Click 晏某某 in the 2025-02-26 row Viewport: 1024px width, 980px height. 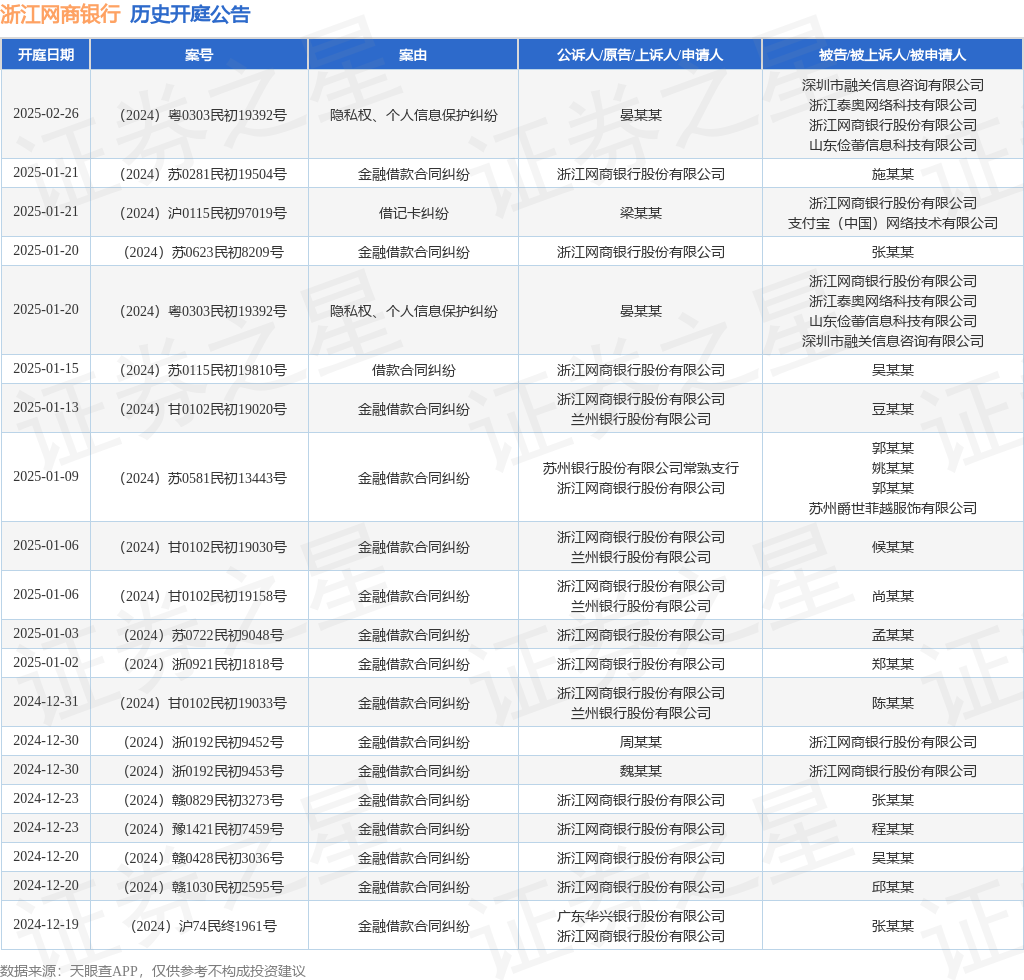(x=641, y=115)
